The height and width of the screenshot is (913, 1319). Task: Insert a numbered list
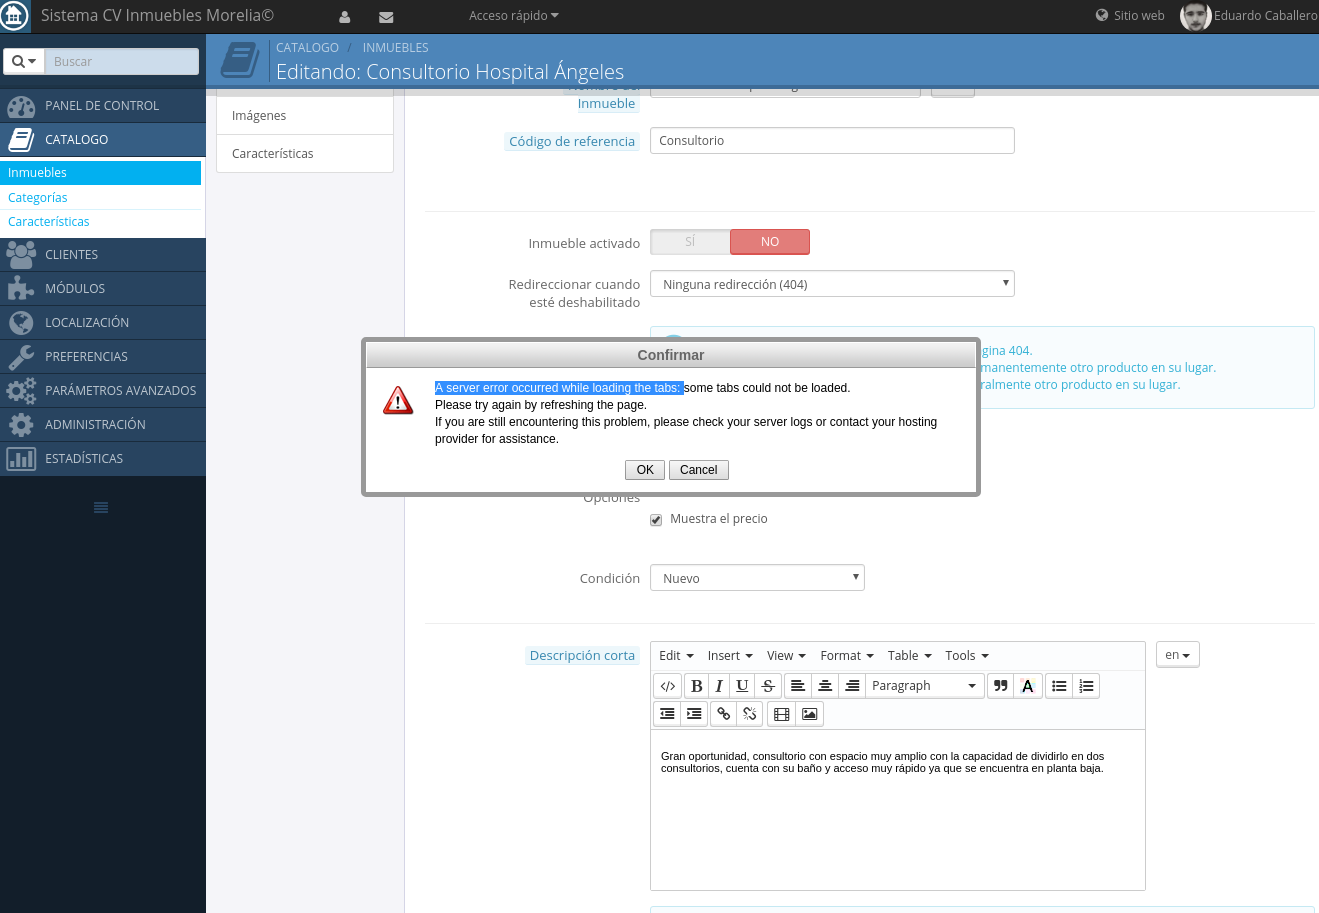pyautogui.click(x=1086, y=686)
